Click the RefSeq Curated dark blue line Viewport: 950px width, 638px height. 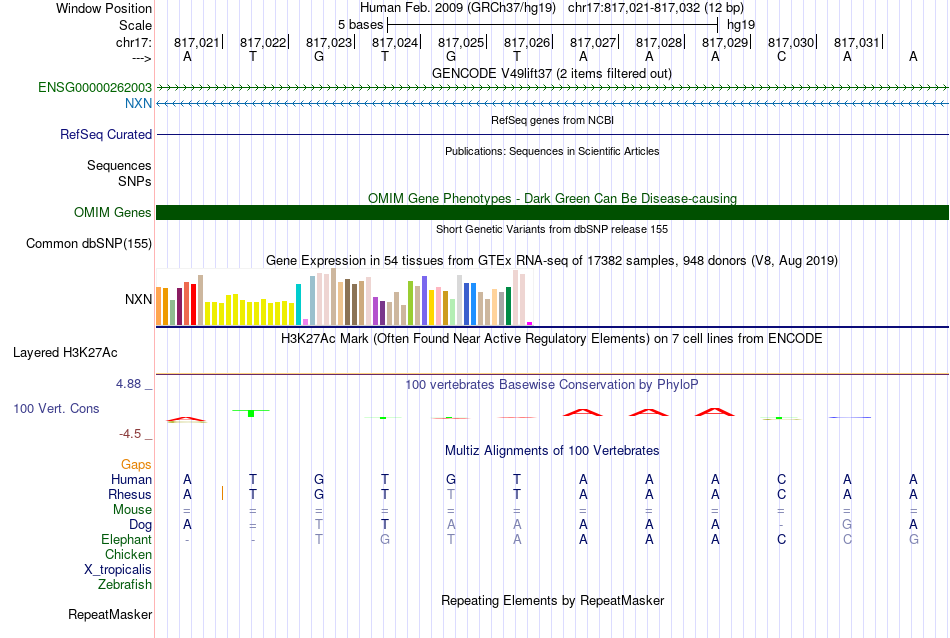[552, 135]
